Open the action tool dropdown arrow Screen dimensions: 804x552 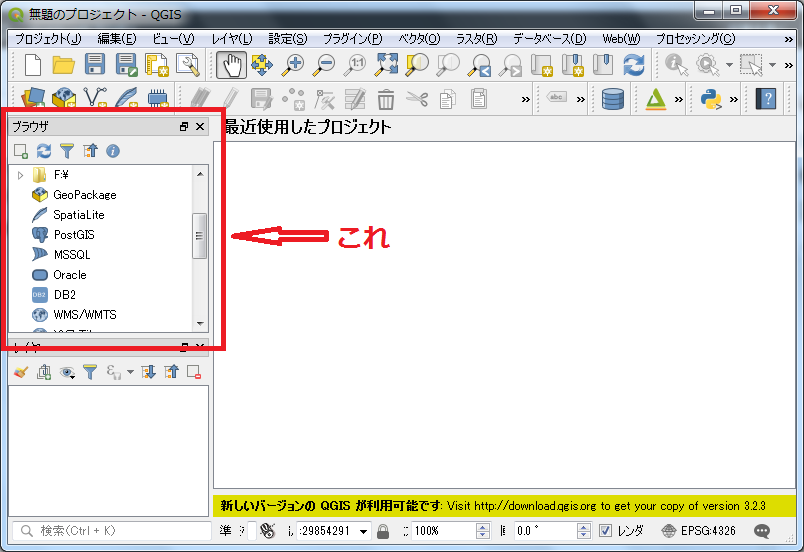(729, 65)
